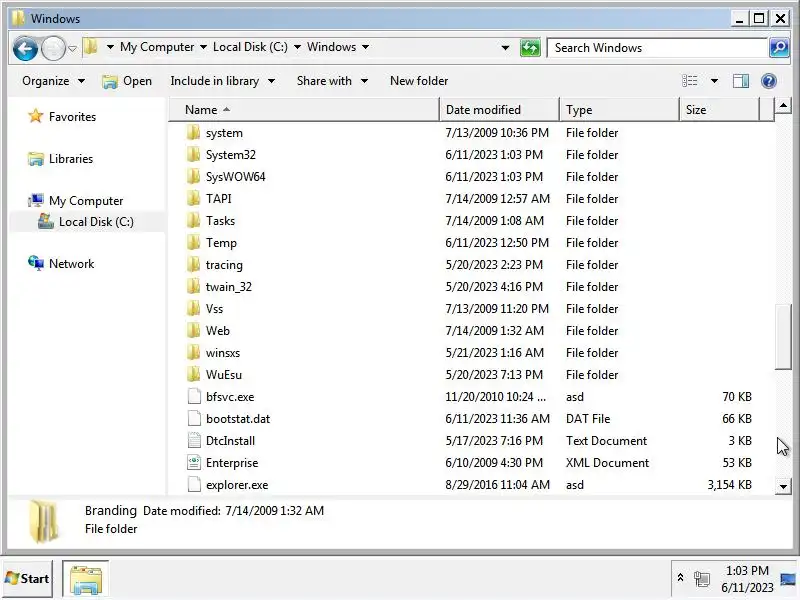Viewport: 800px width, 600px height.
Task: Expand the Windows breadcrumb arrow
Action: point(365,47)
